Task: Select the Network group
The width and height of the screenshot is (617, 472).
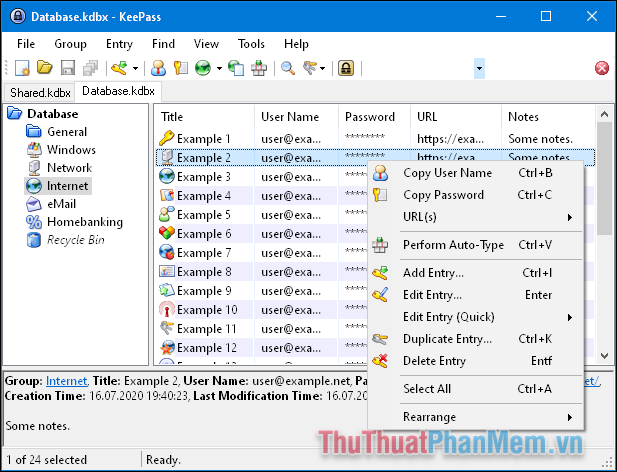Action: 69,168
